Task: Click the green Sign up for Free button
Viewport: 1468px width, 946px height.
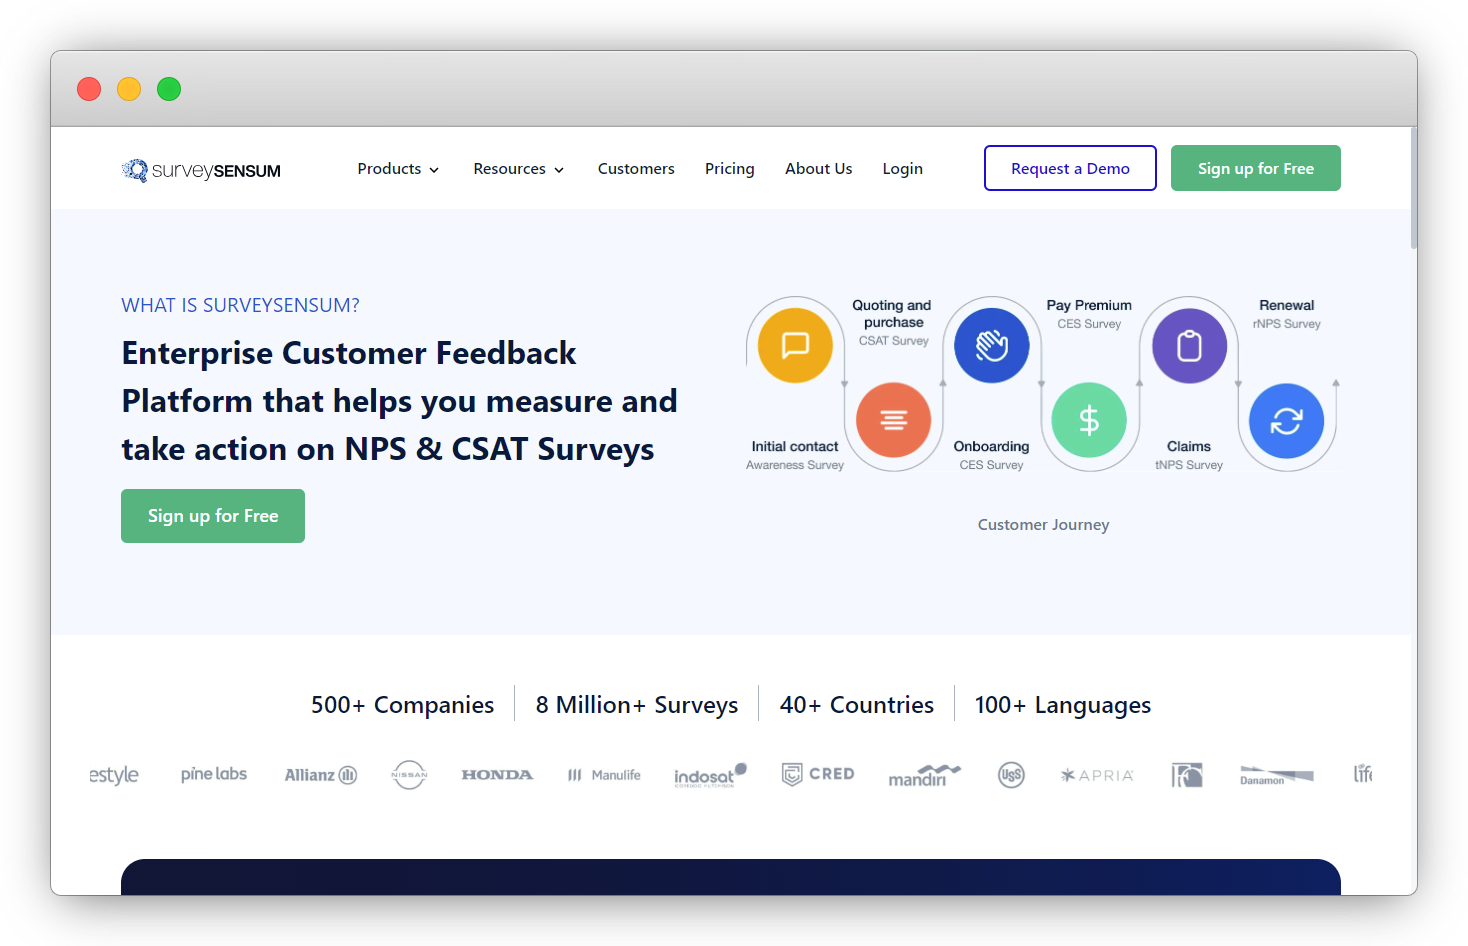Action: [1255, 168]
